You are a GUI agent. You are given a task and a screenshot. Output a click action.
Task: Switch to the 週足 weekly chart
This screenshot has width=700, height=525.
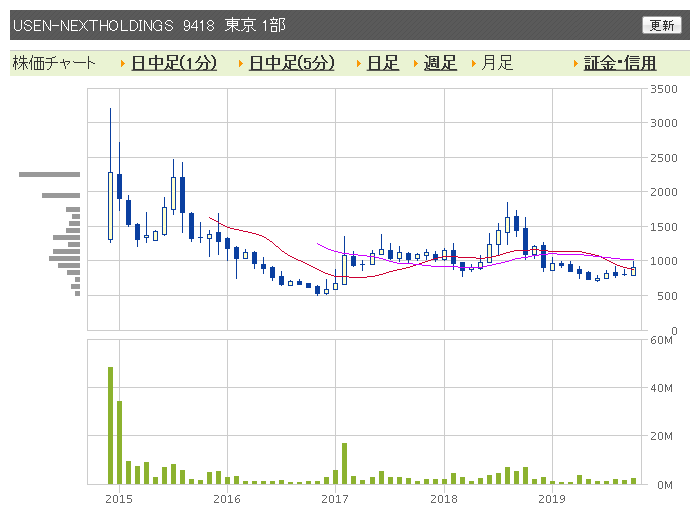coord(440,63)
